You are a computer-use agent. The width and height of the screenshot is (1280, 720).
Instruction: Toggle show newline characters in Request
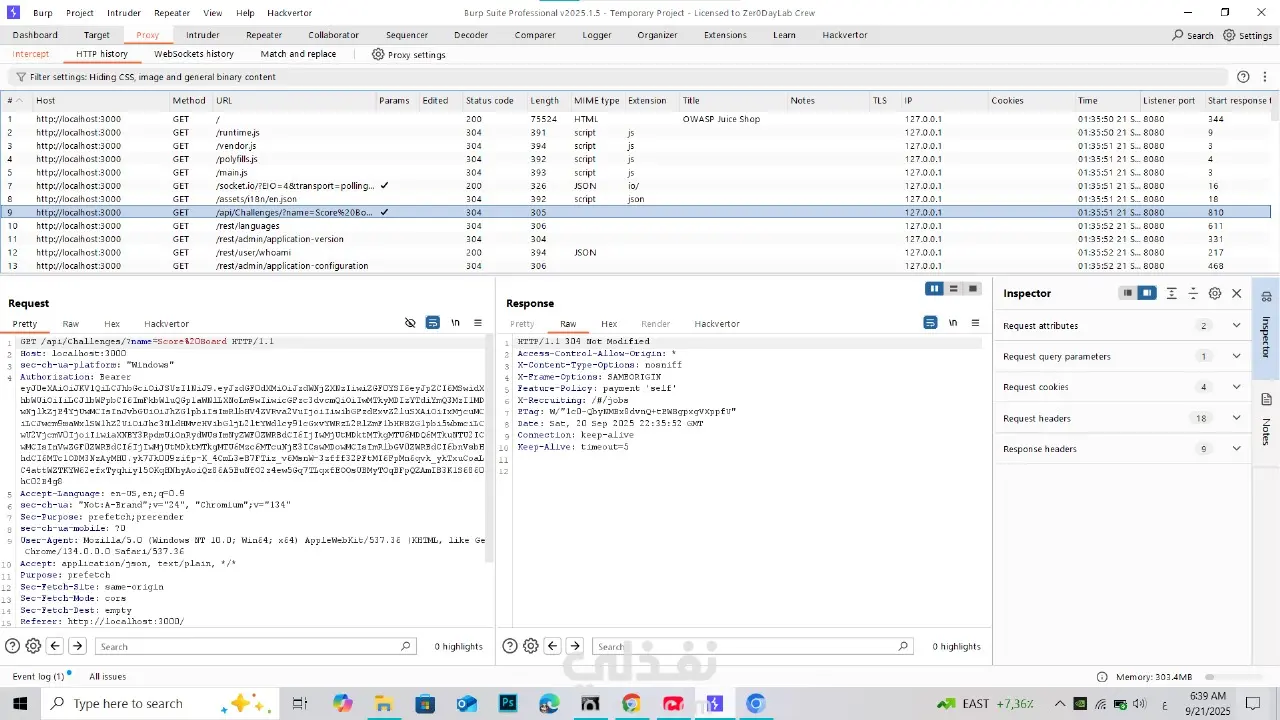[456, 323]
